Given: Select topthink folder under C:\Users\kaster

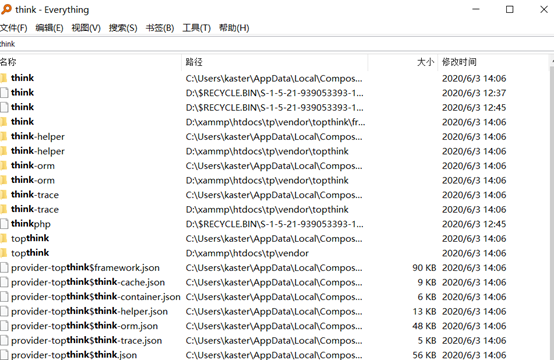Looking at the screenshot, I should pos(30,238).
